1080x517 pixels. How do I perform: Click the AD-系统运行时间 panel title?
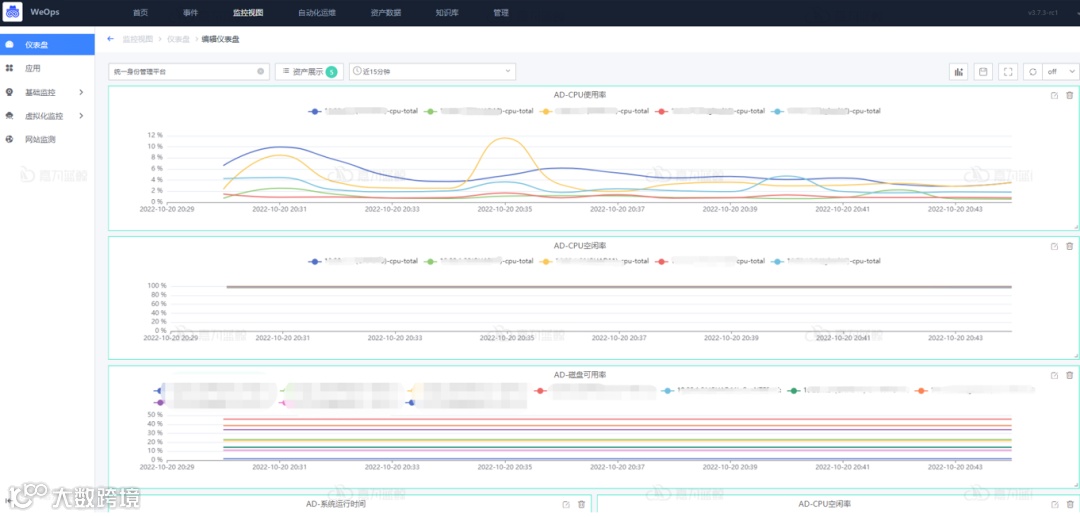tap(336, 504)
